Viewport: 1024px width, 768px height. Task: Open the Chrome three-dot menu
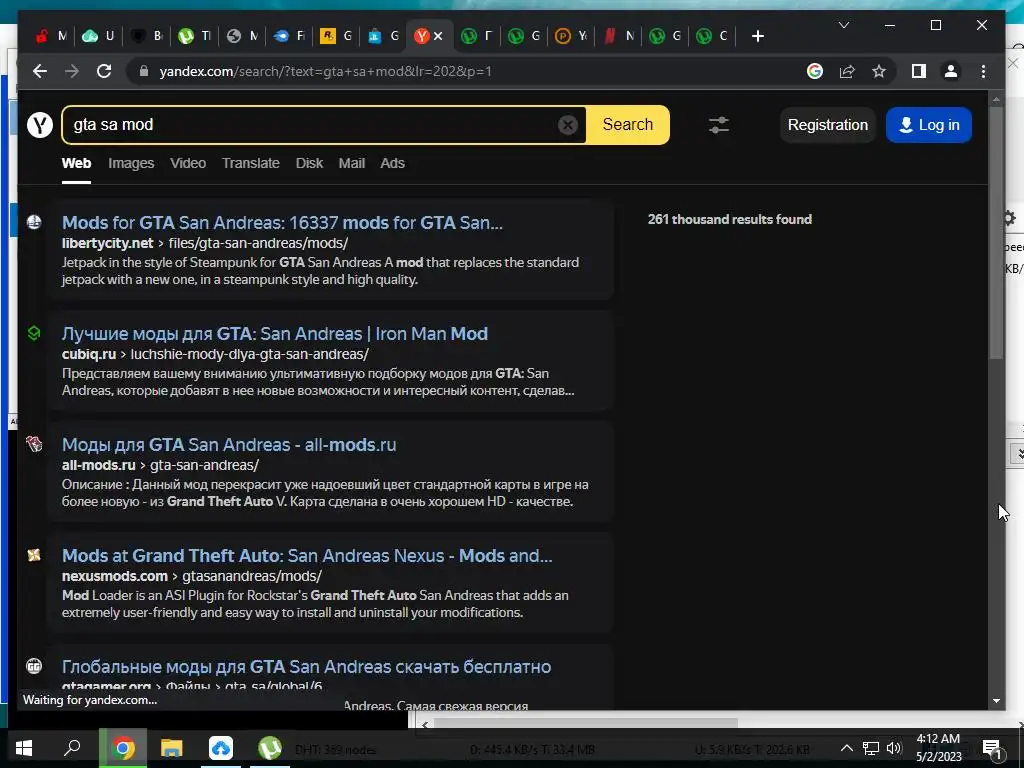pos(984,71)
